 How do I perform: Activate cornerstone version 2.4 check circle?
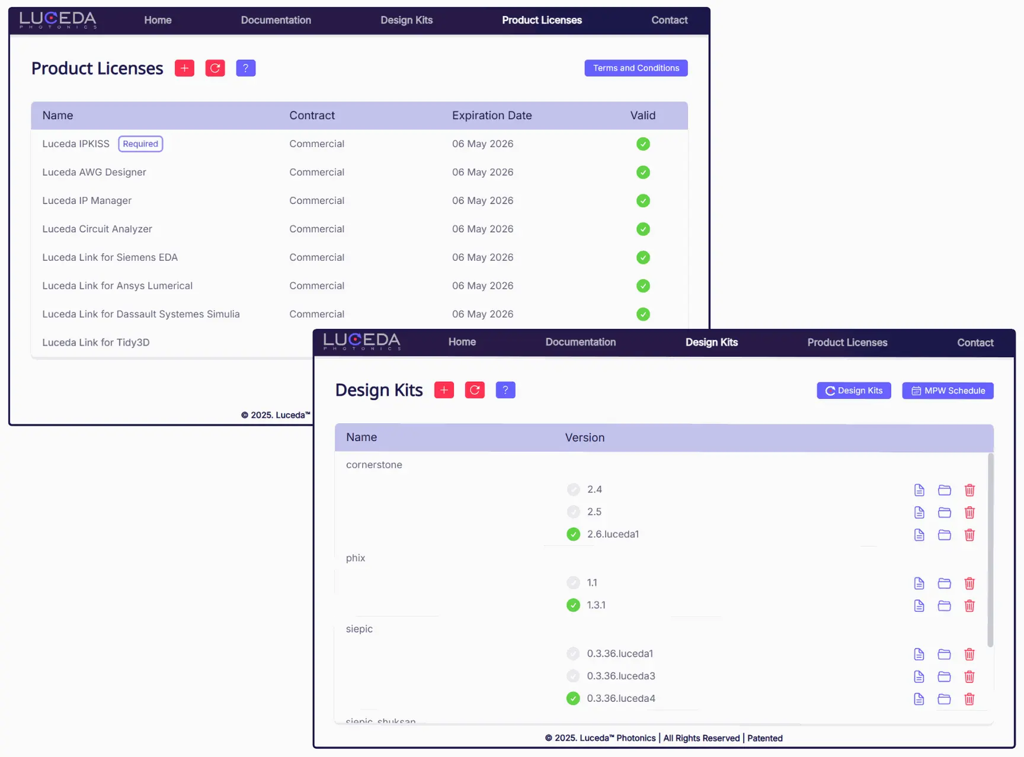tap(573, 489)
